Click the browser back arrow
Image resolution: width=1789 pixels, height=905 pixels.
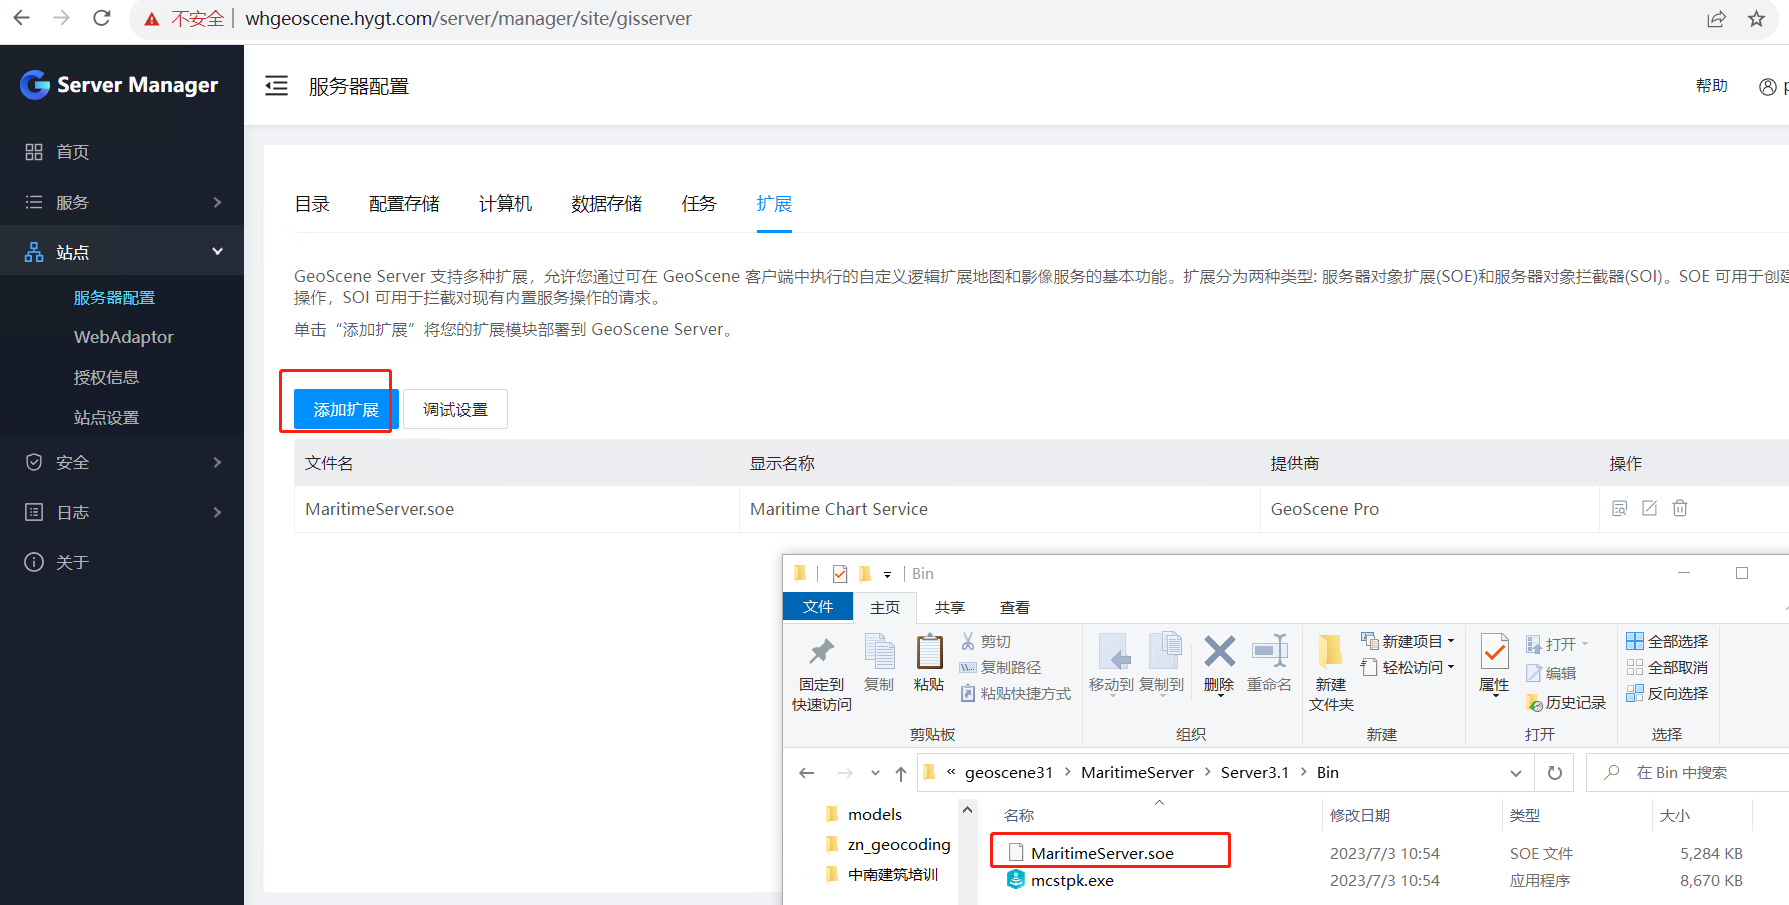click(x=21, y=18)
